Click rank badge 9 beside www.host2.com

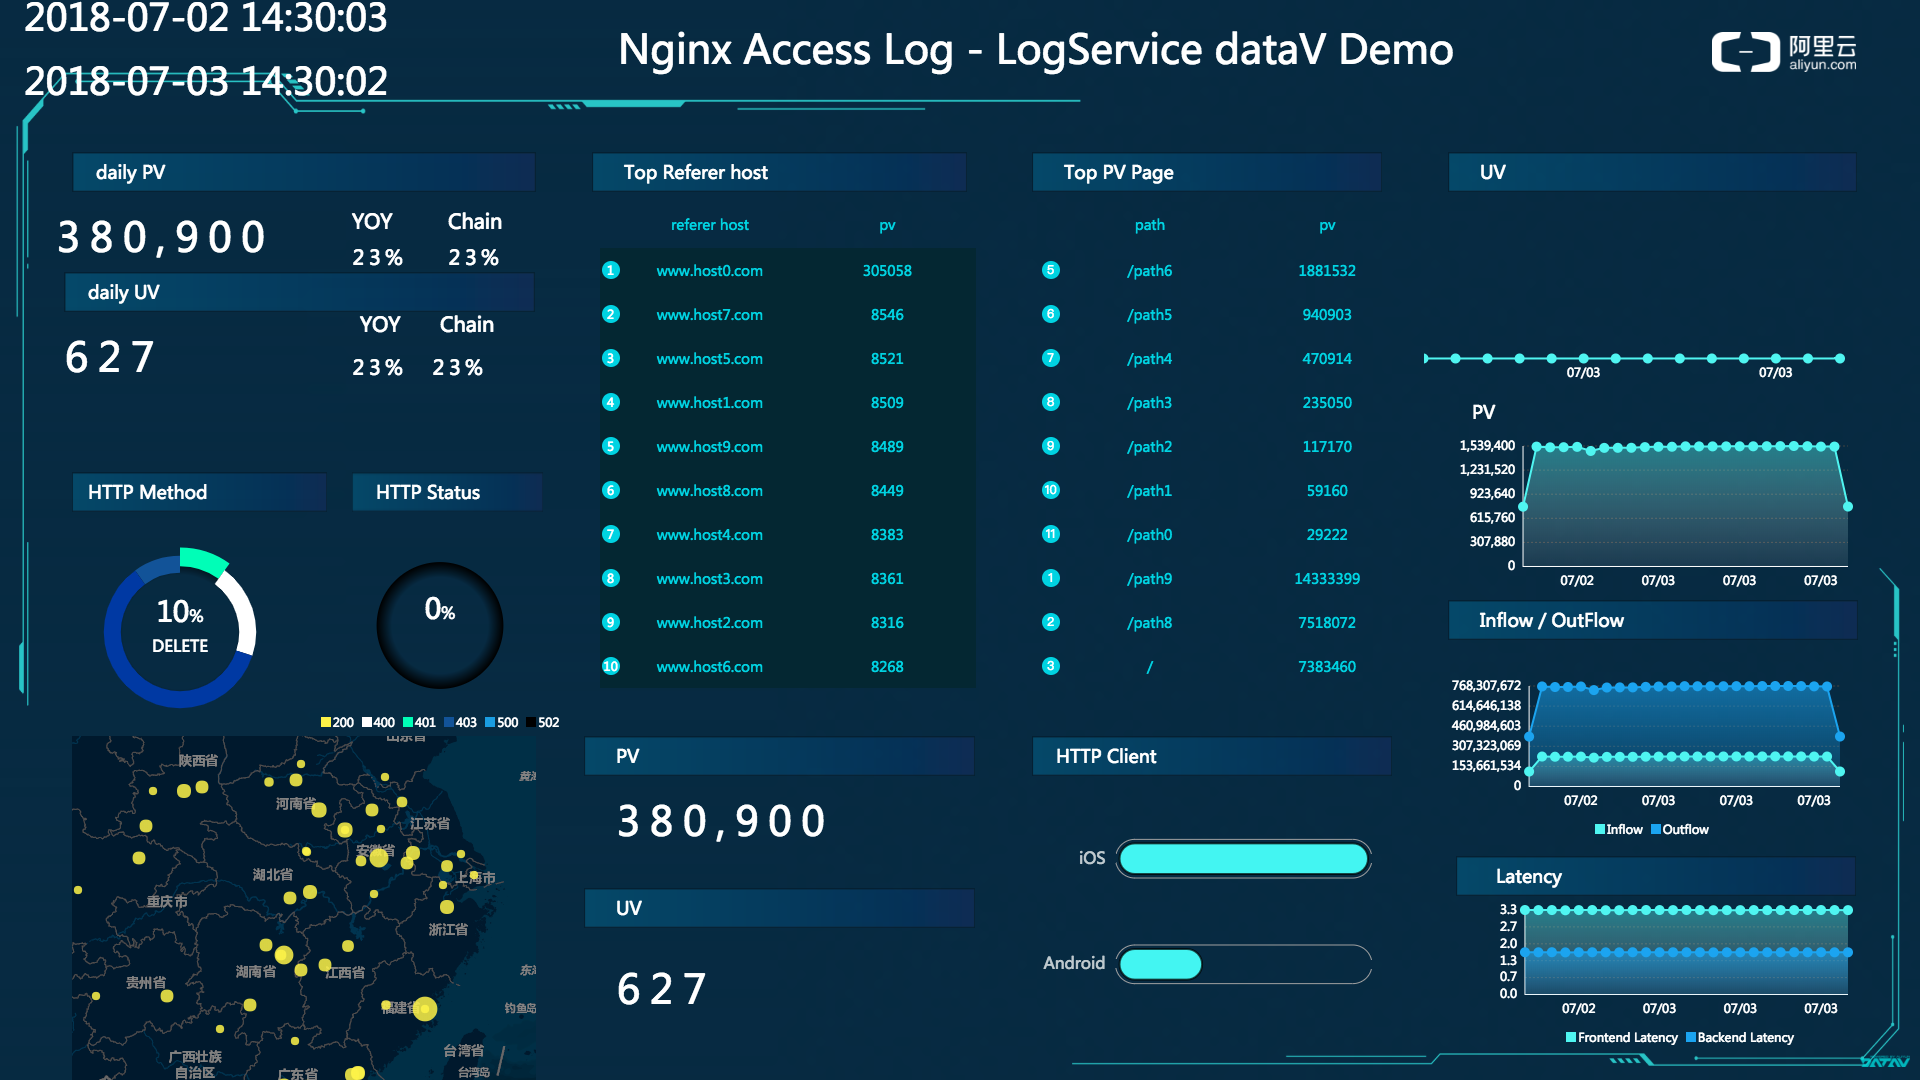point(611,622)
